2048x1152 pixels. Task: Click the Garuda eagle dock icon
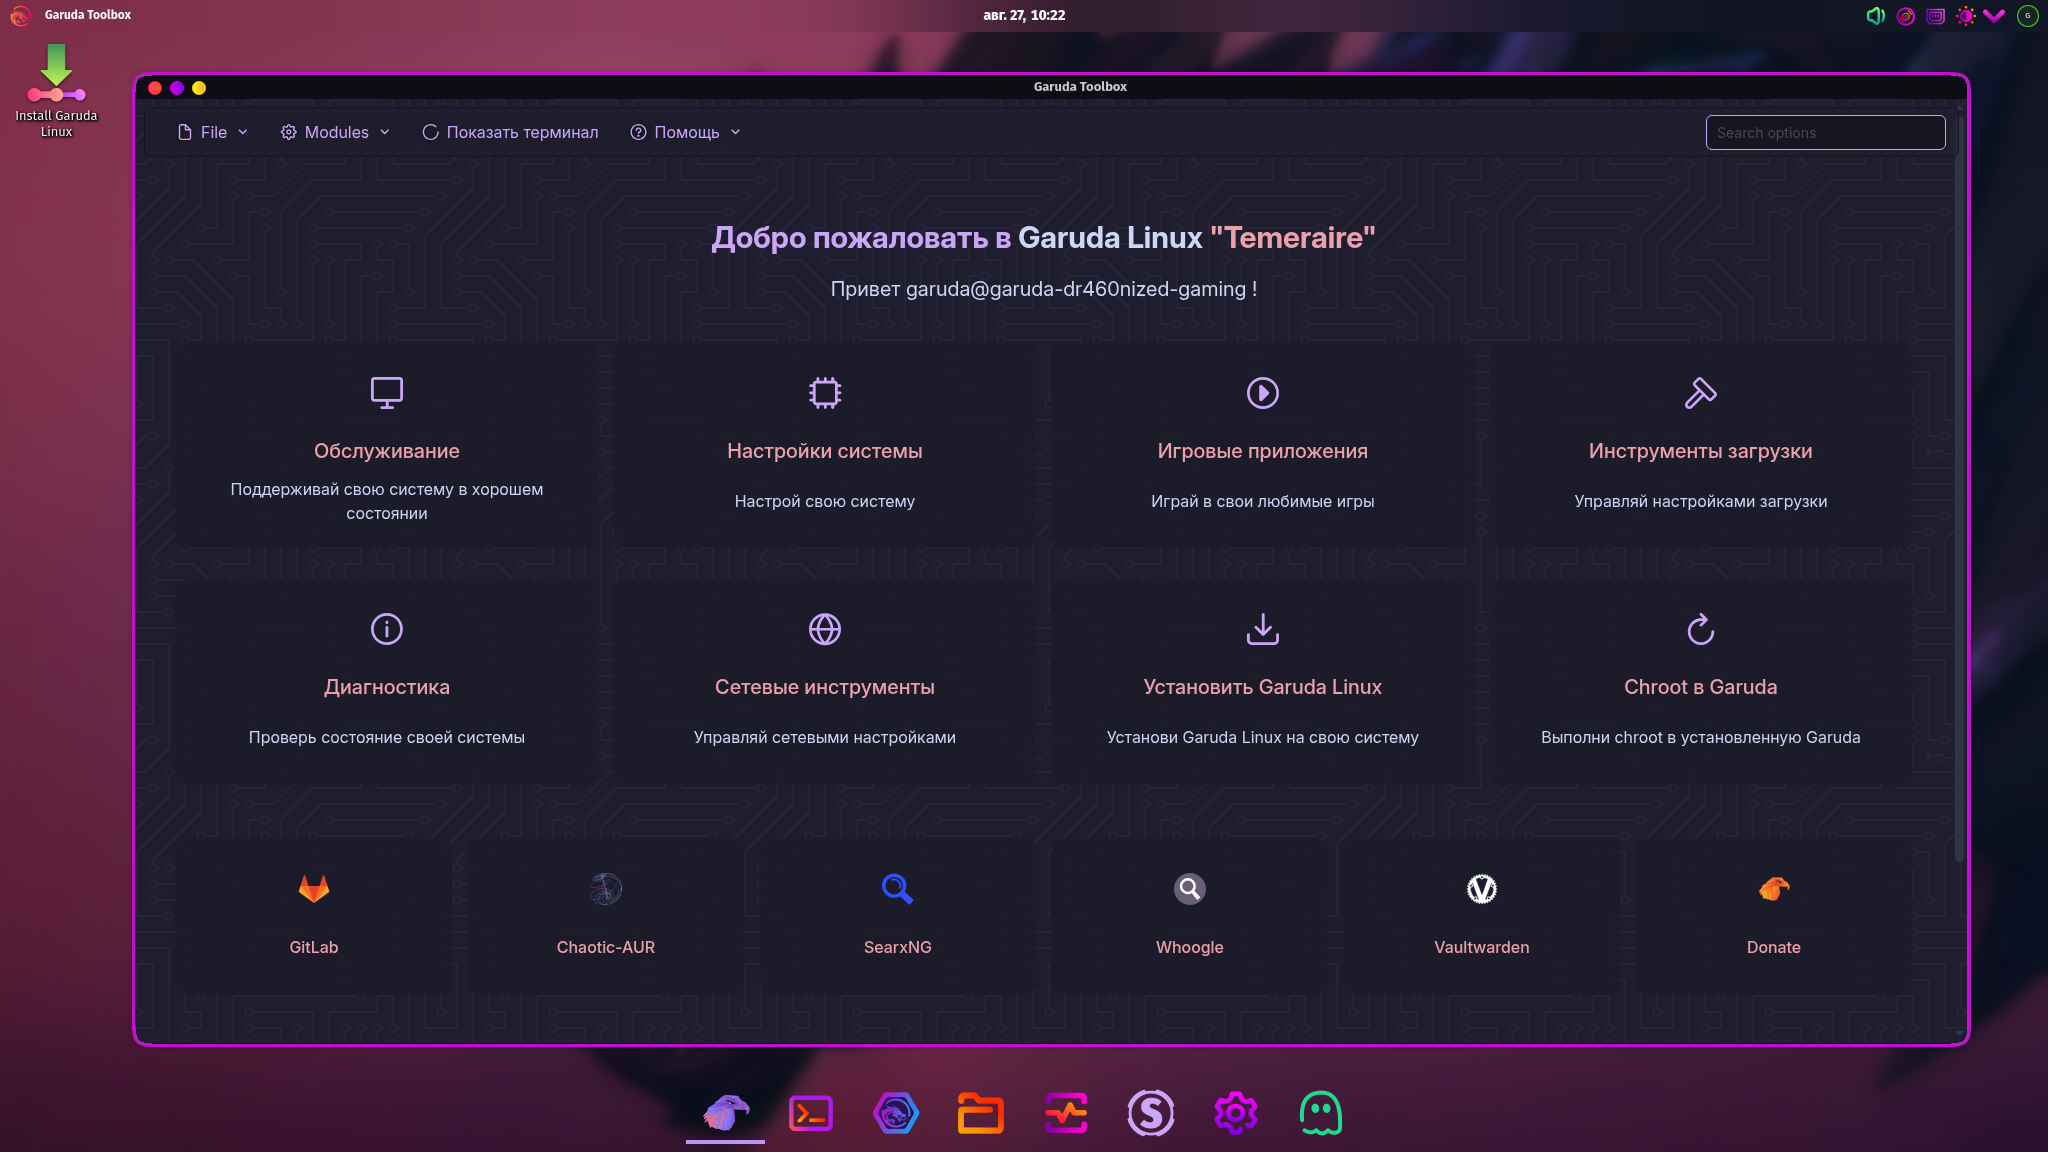(x=726, y=1112)
